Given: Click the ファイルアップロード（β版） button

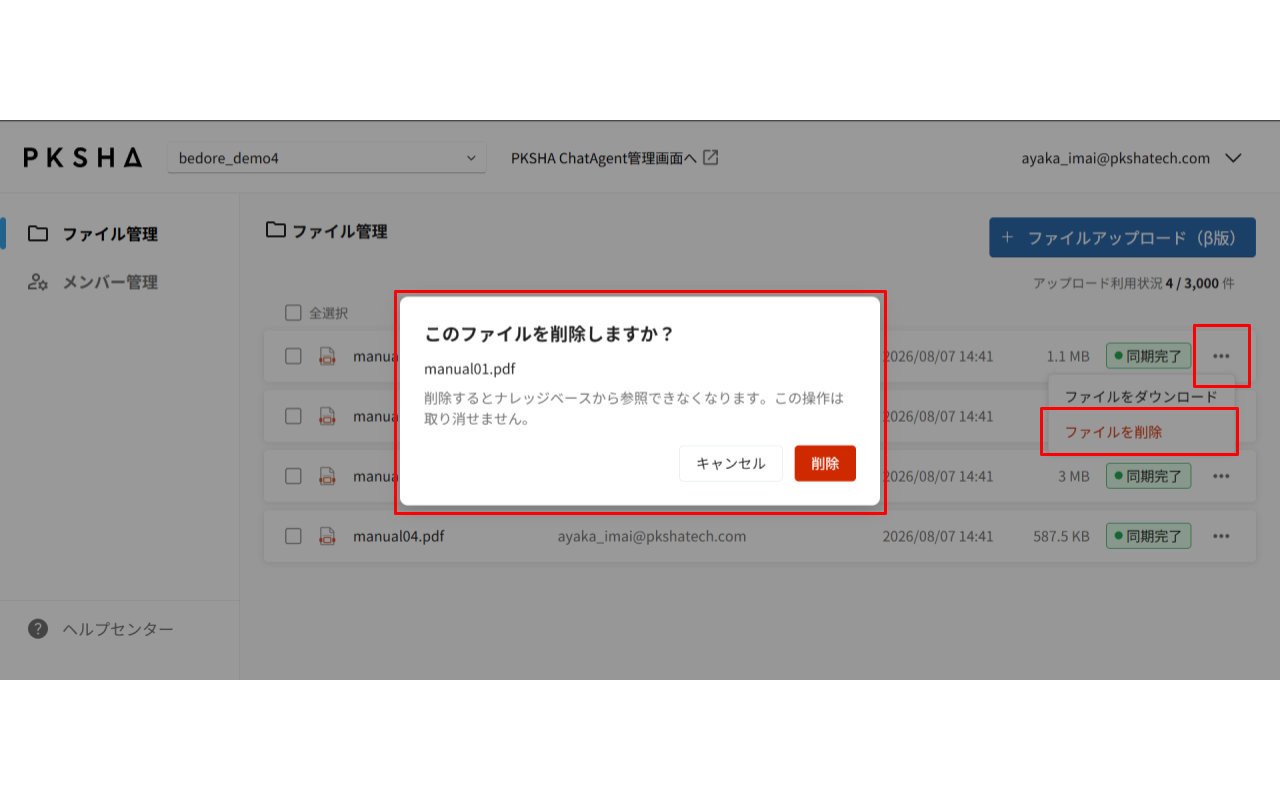Looking at the screenshot, I should click(x=1122, y=238).
